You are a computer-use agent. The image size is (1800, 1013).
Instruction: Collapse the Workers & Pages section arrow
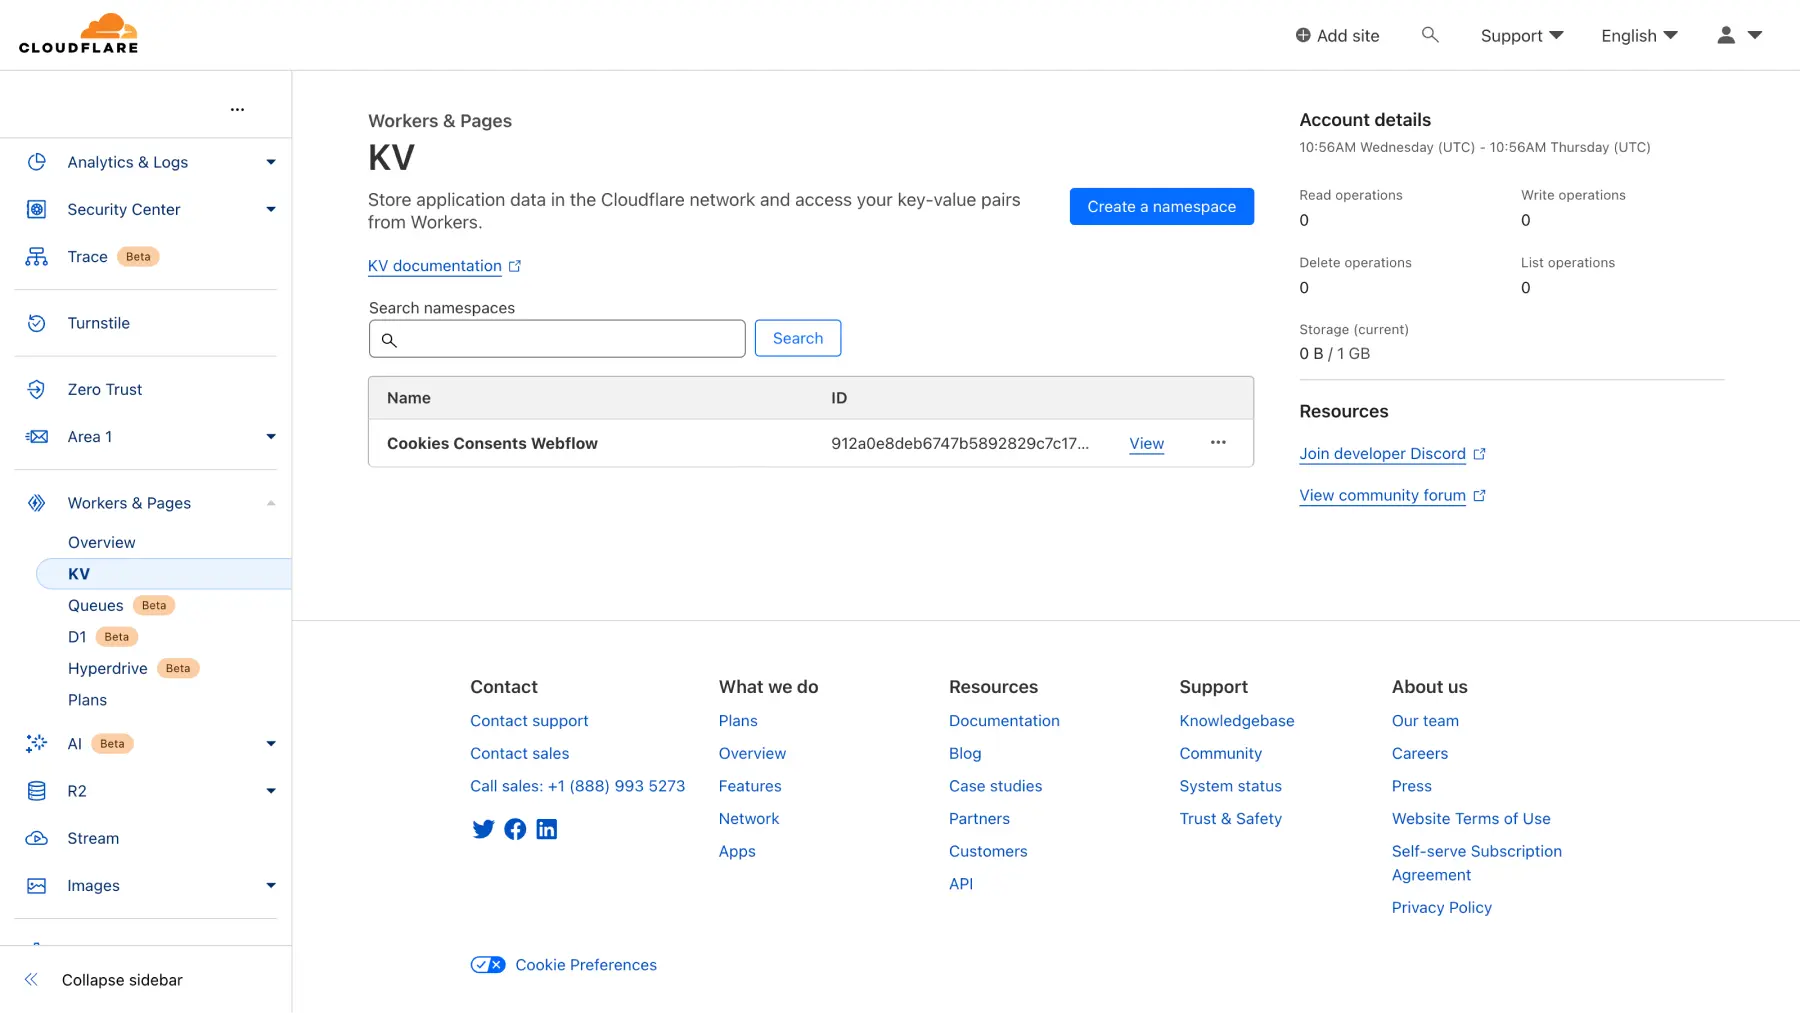[x=271, y=503]
